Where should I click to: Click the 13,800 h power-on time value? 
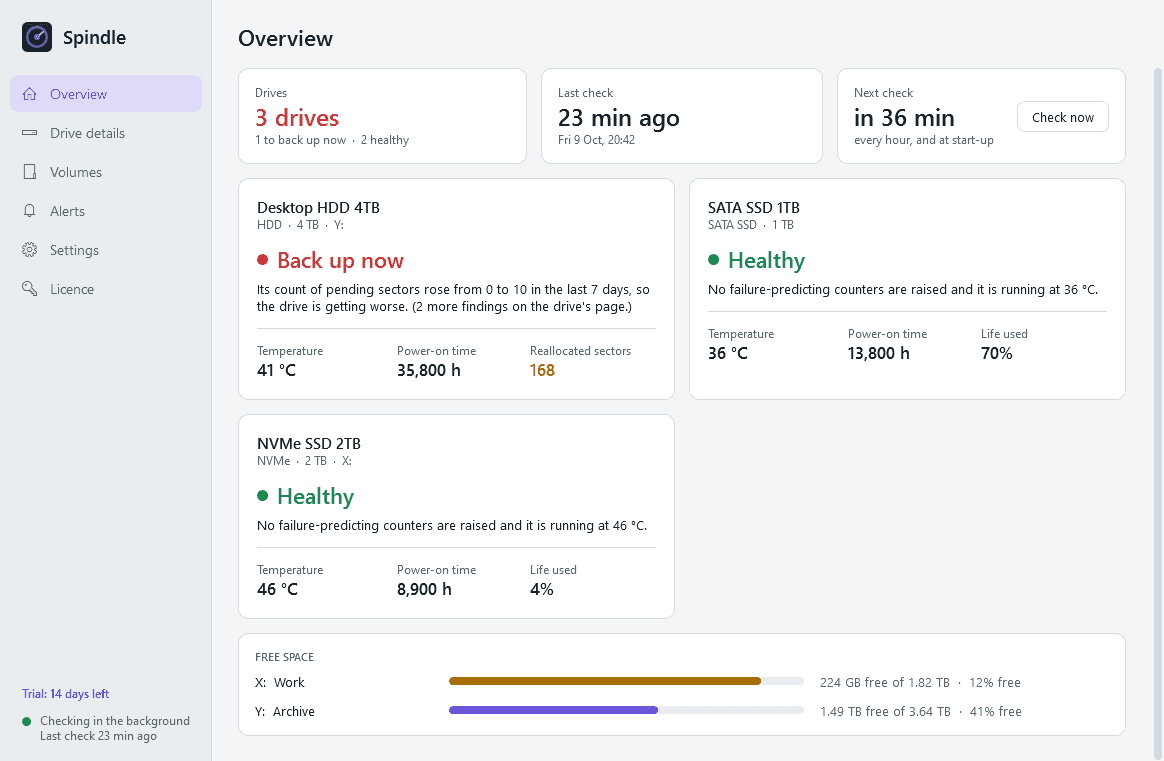(x=878, y=353)
